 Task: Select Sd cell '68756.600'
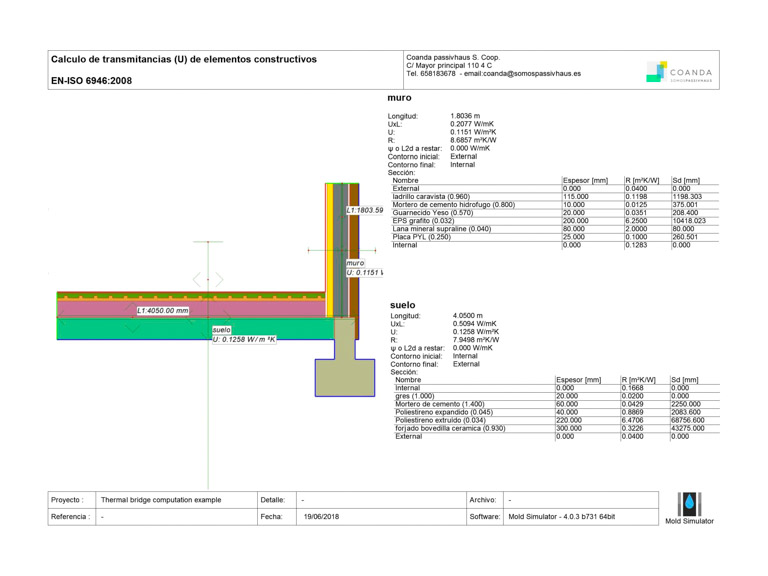688,420
